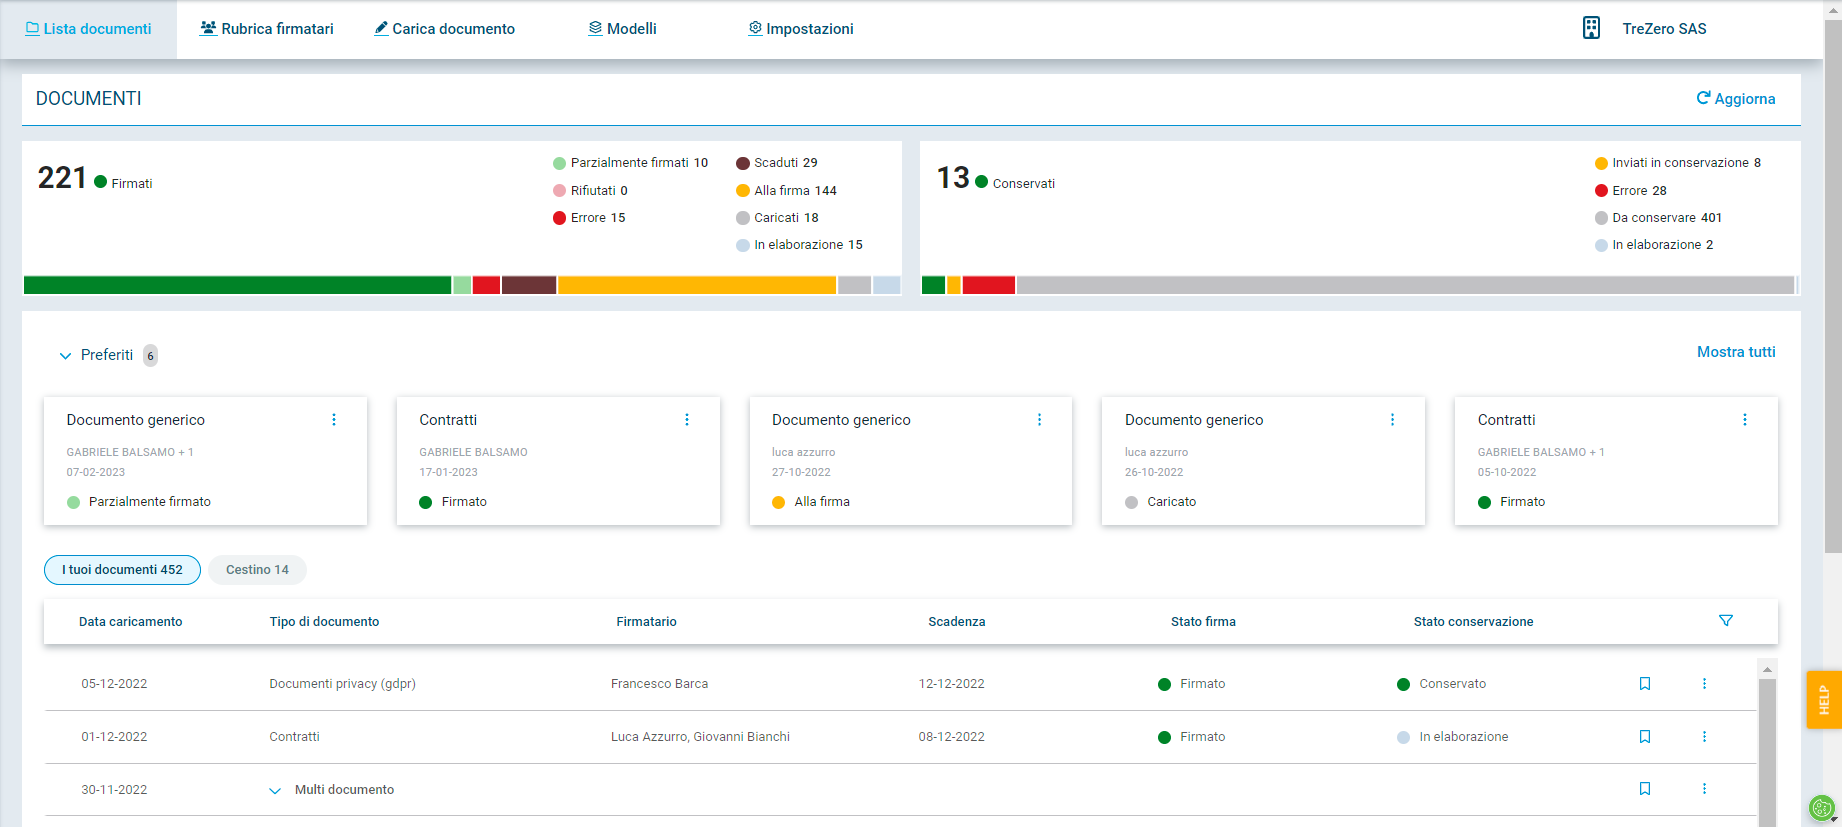The width and height of the screenshot is (1842, 827).
Task: Go to Carica documento
Action: (x=444, y=29)
